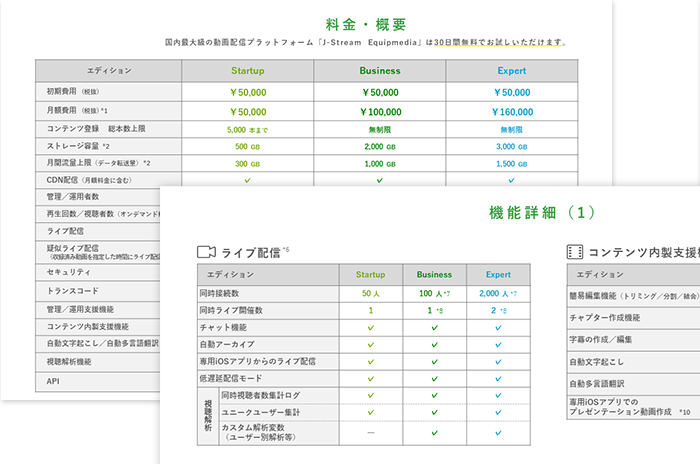Click Startup header in 料金・概要 table
Screen dimensions: 700x464
coord(247,71)
